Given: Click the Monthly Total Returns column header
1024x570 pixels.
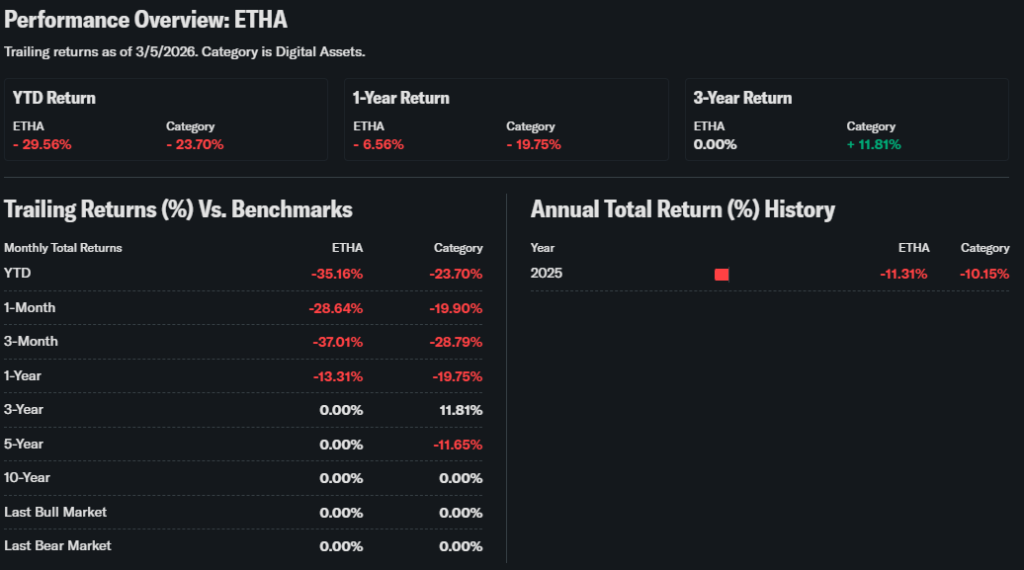Looking at the screenshot, I should coord(63,247).
